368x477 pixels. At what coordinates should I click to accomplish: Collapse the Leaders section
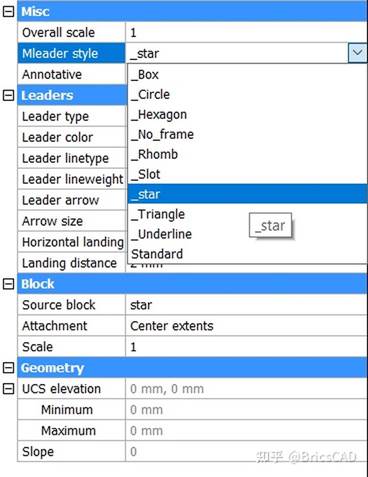pyautogui.click(x=8, y=96)
